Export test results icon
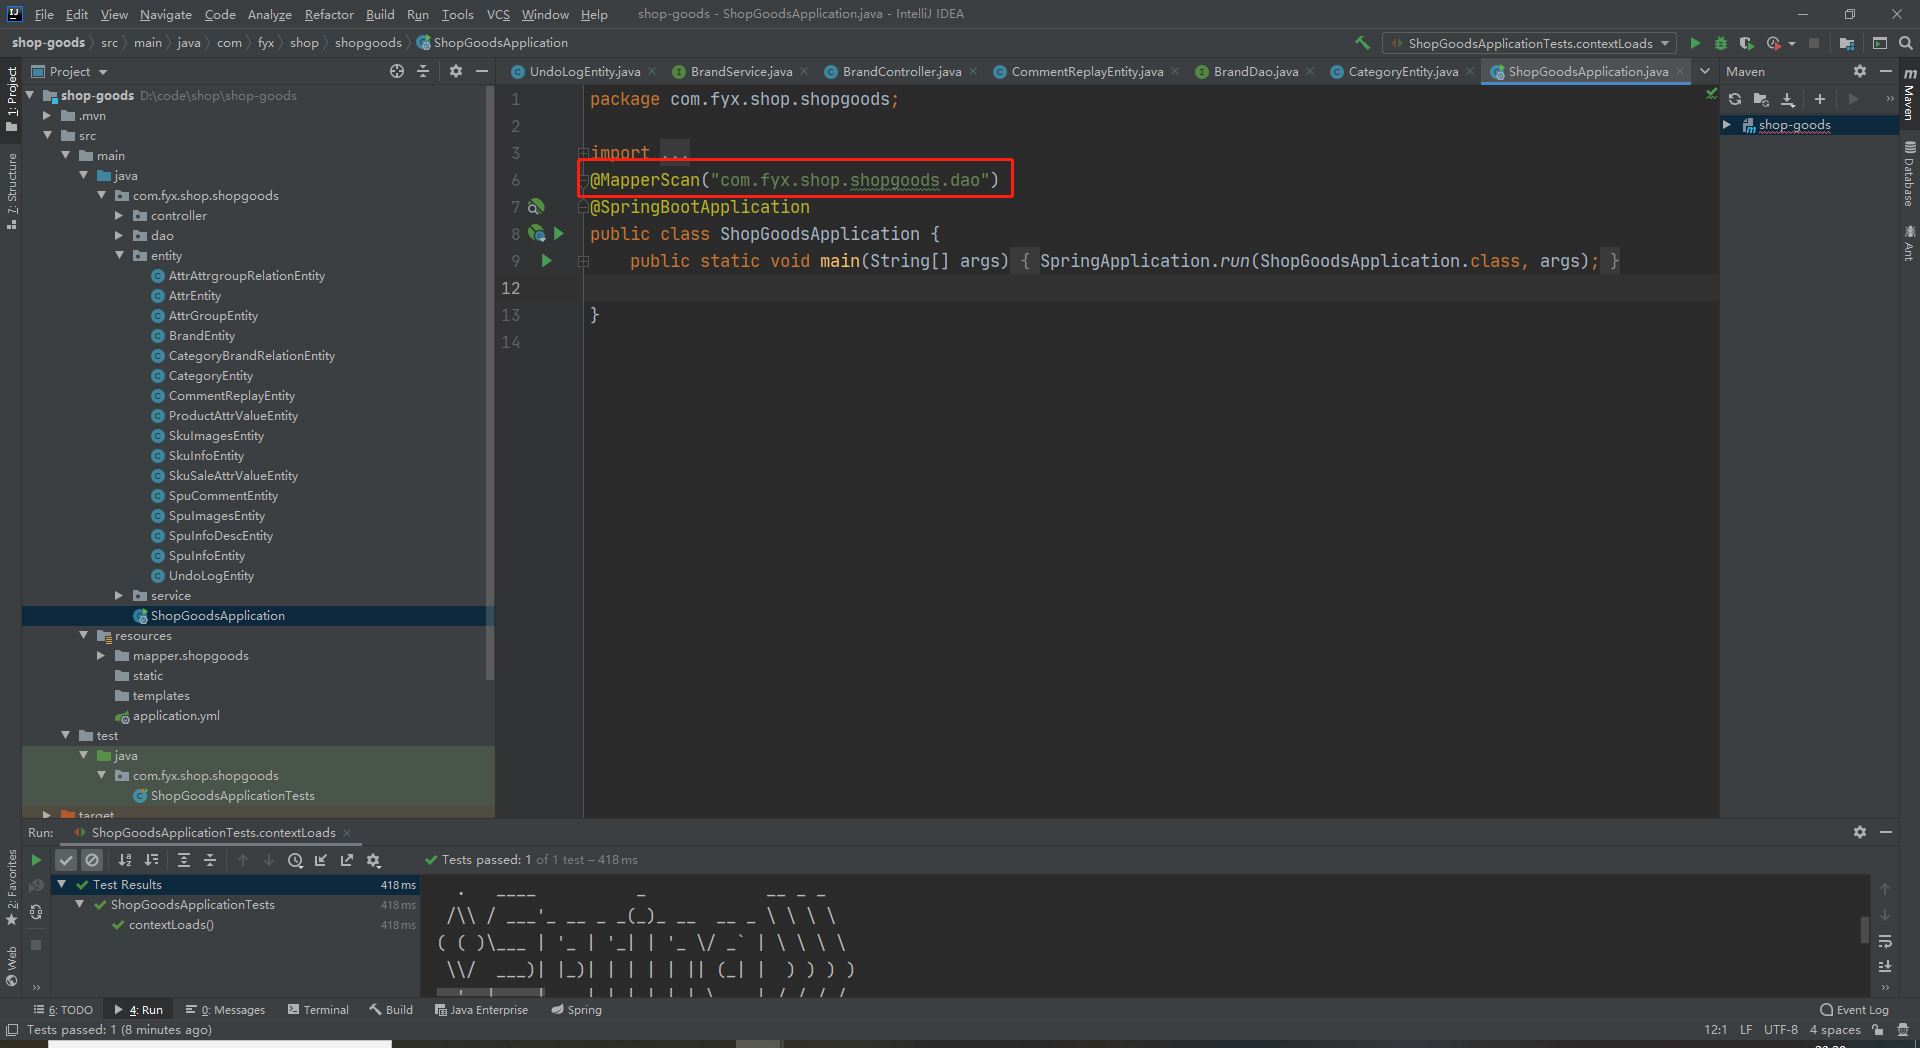Viewport: 1920px width, 1048px height. coord(347,860)
